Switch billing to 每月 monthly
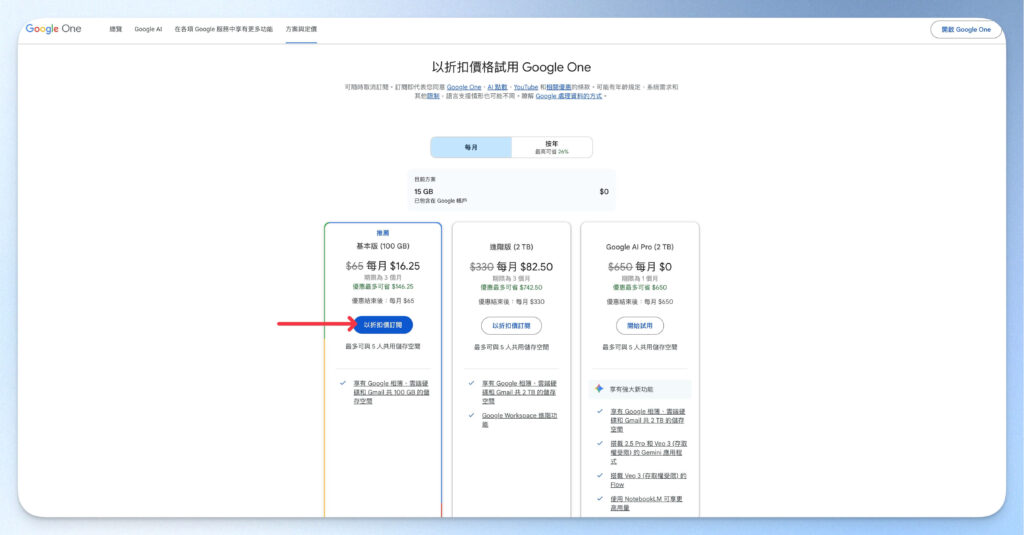The height and width of the screenshot is (535, 1024). pyautogui.click(x=471, y=147)
